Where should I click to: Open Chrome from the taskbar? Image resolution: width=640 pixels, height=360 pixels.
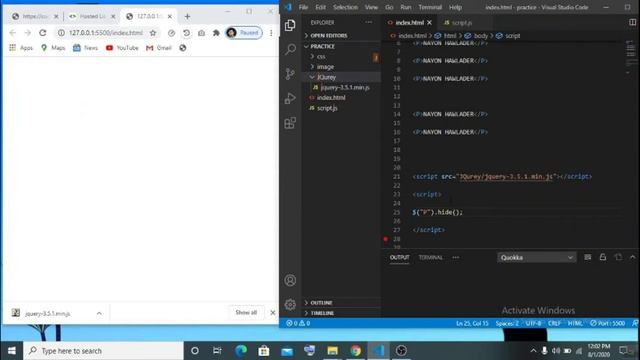coord(356,351)
